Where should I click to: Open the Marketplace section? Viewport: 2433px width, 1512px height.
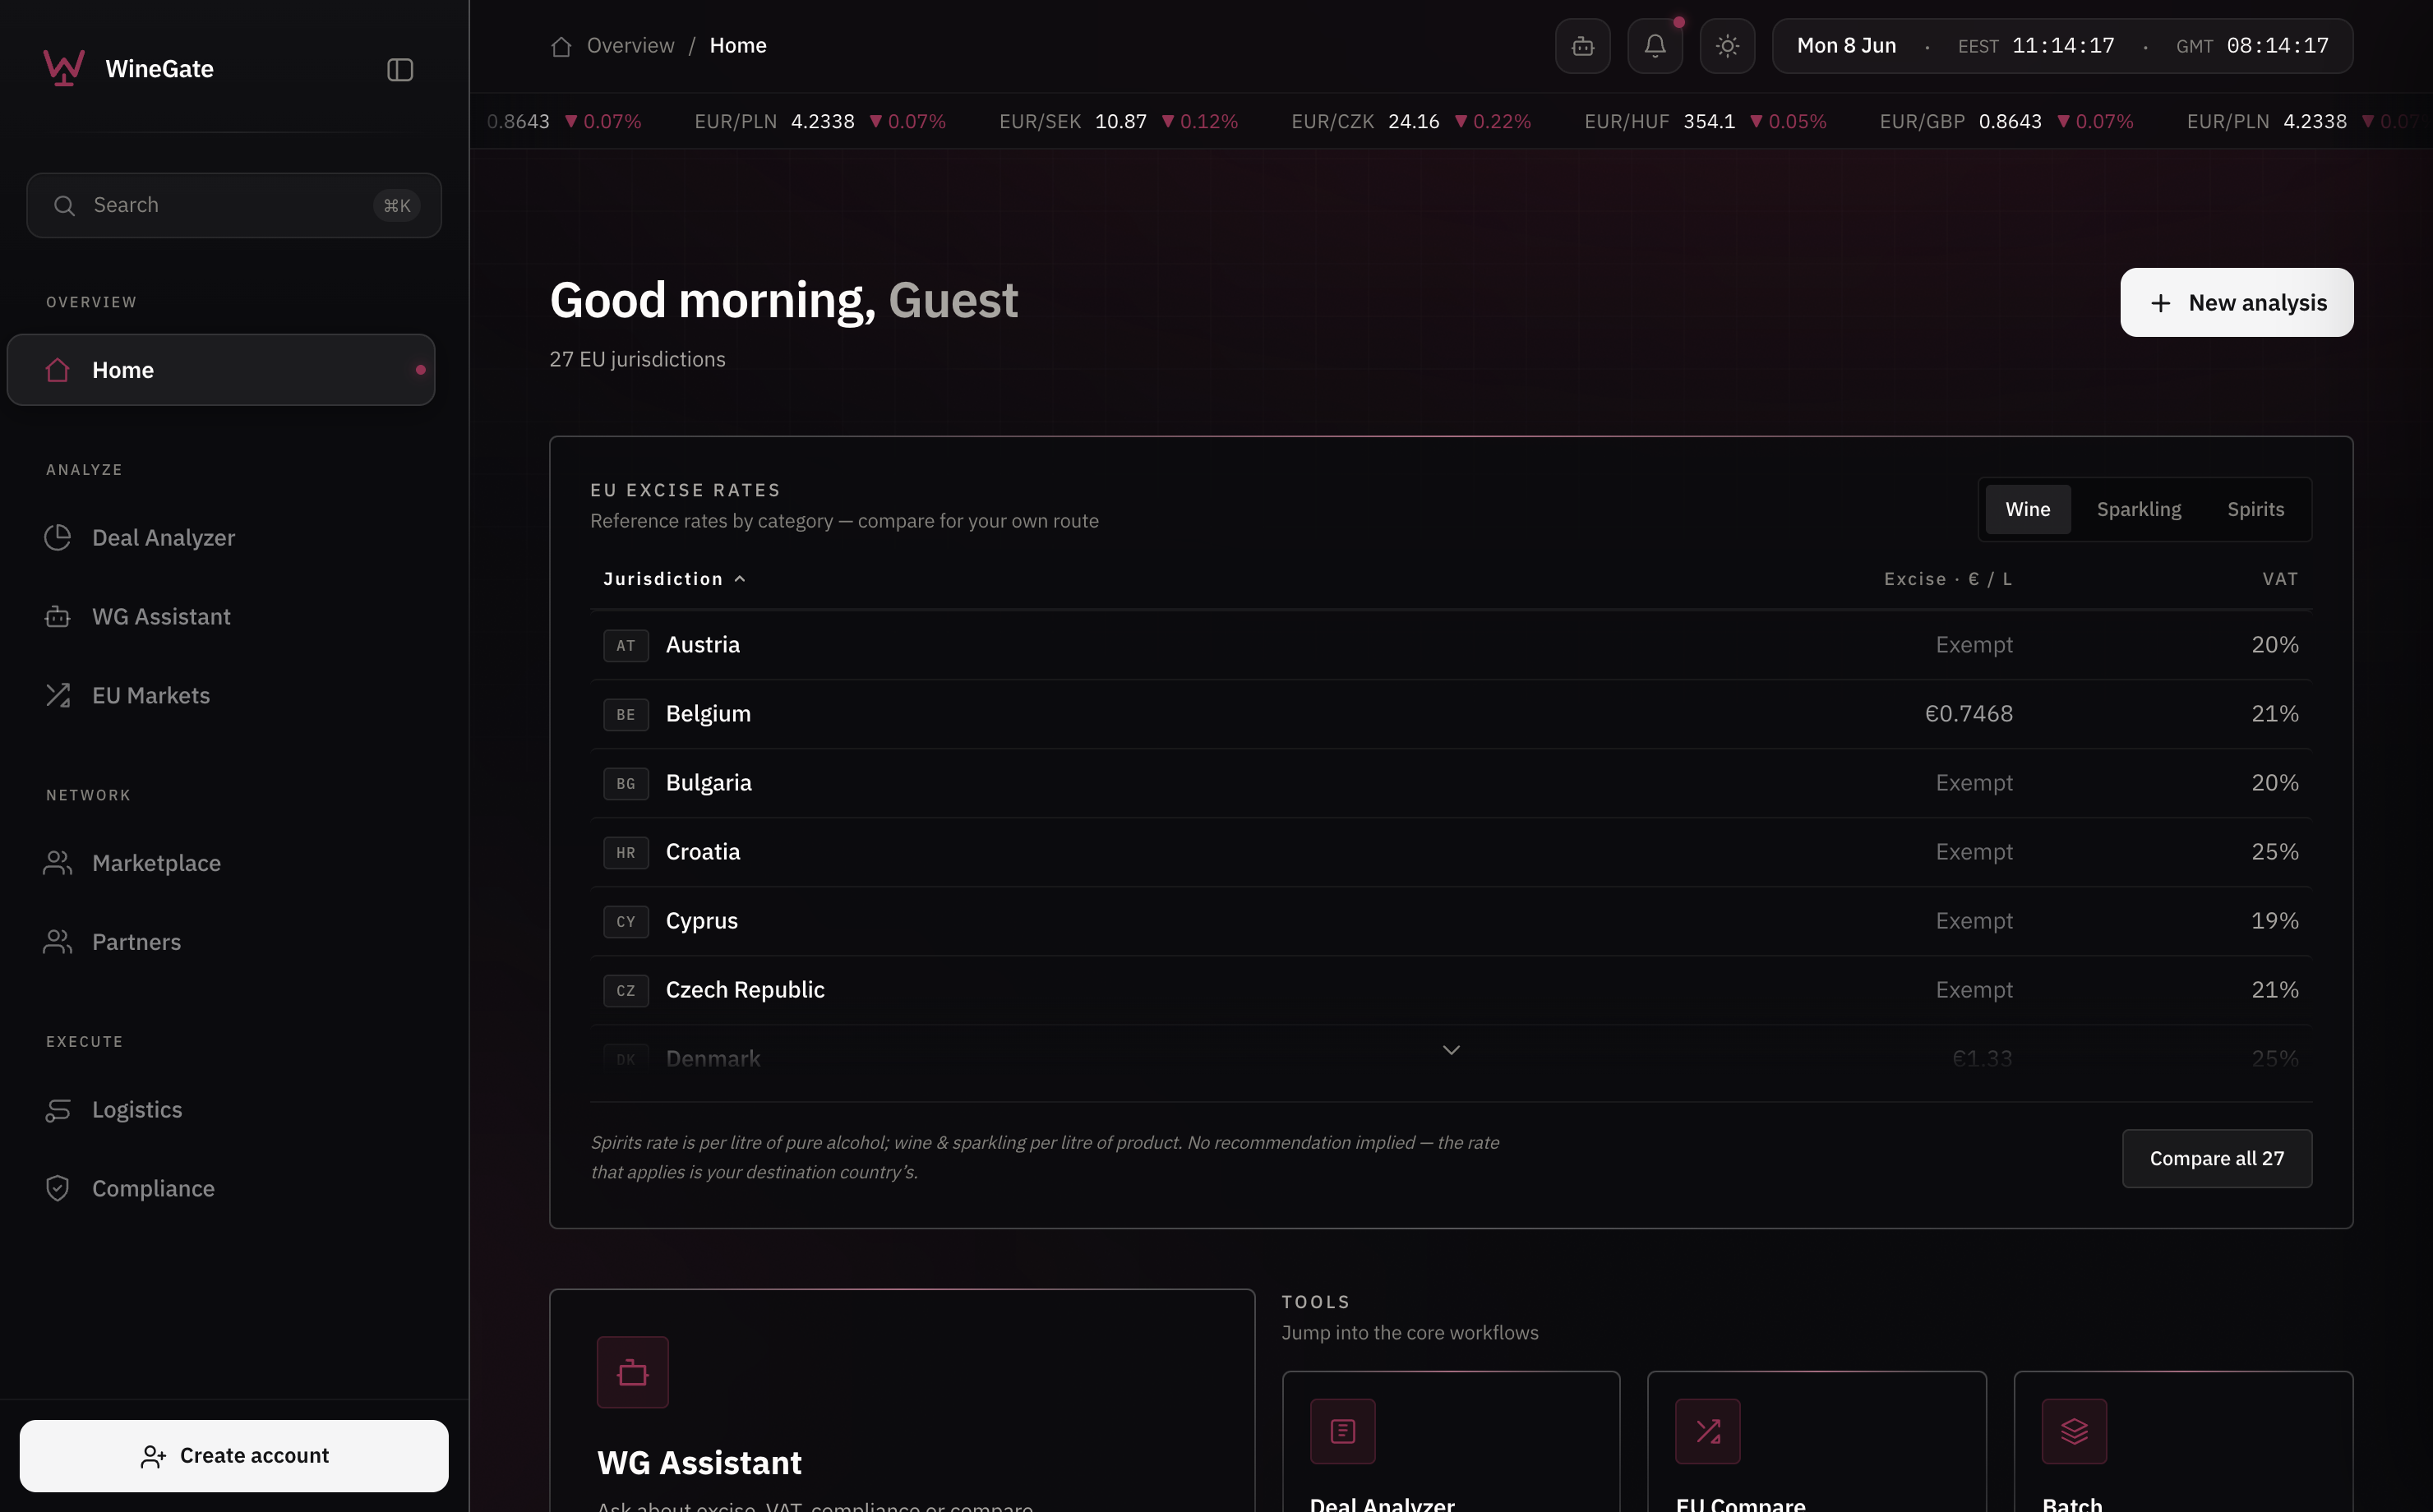tap(156, 862)
